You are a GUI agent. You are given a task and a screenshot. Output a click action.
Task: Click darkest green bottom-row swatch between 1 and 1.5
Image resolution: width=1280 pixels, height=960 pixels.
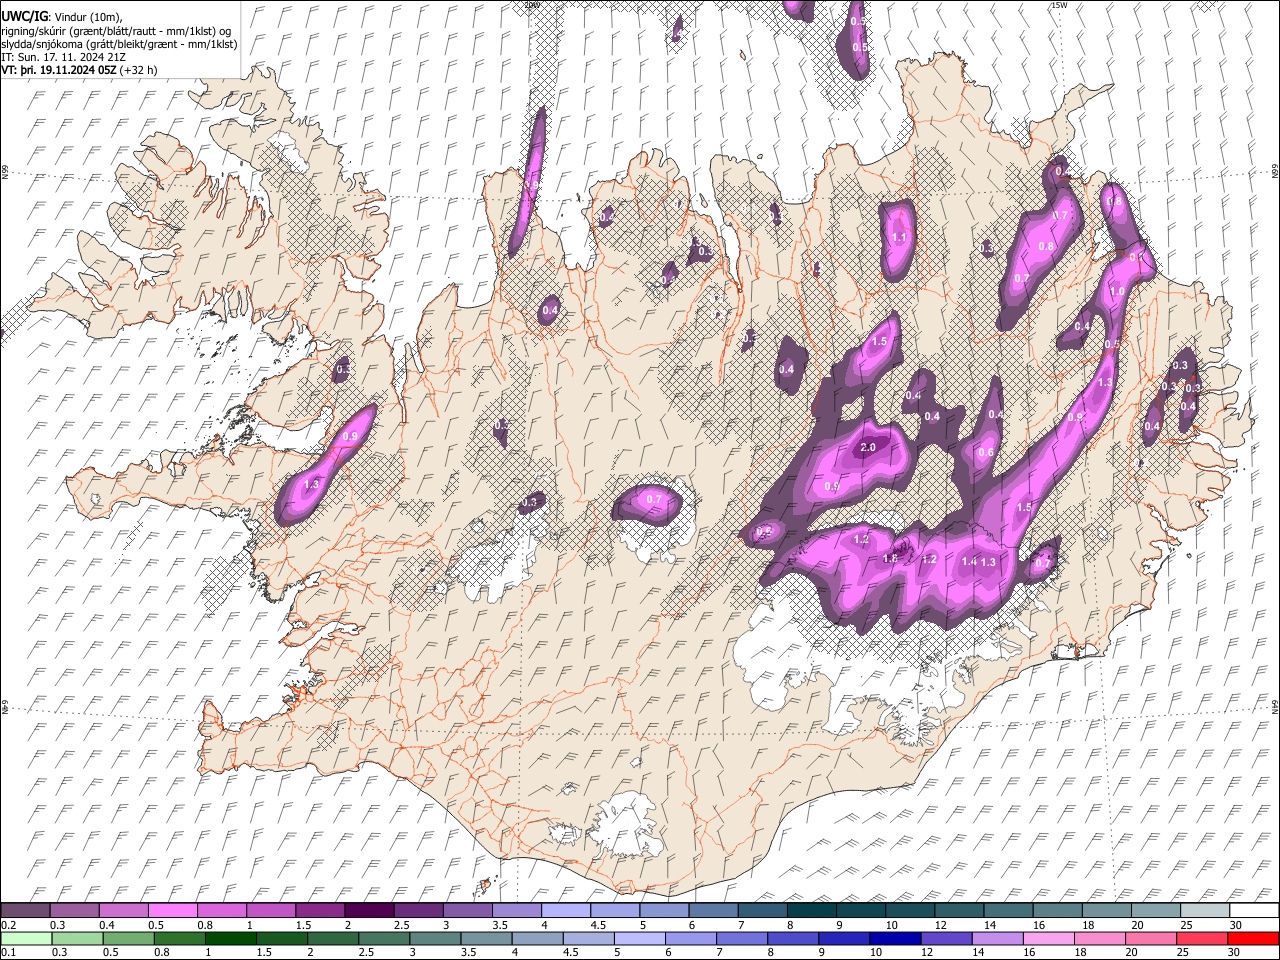[230, 939]
